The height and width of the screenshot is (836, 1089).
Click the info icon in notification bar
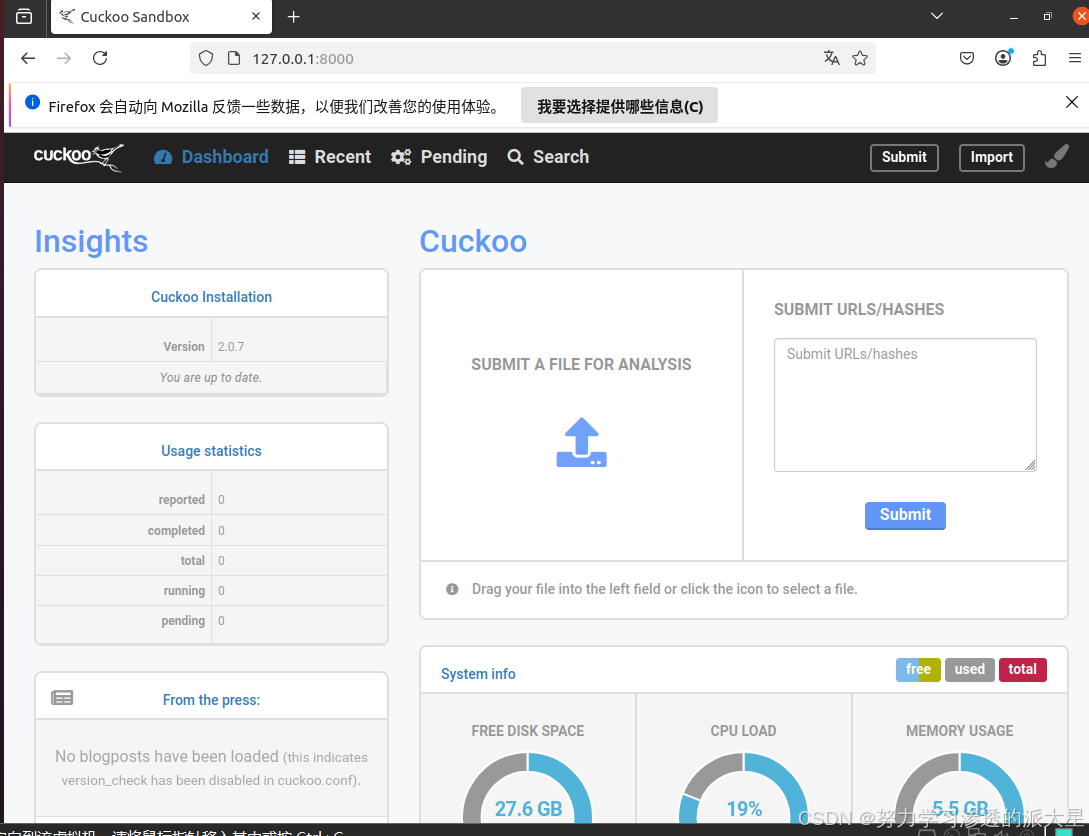tap(32, 102)
